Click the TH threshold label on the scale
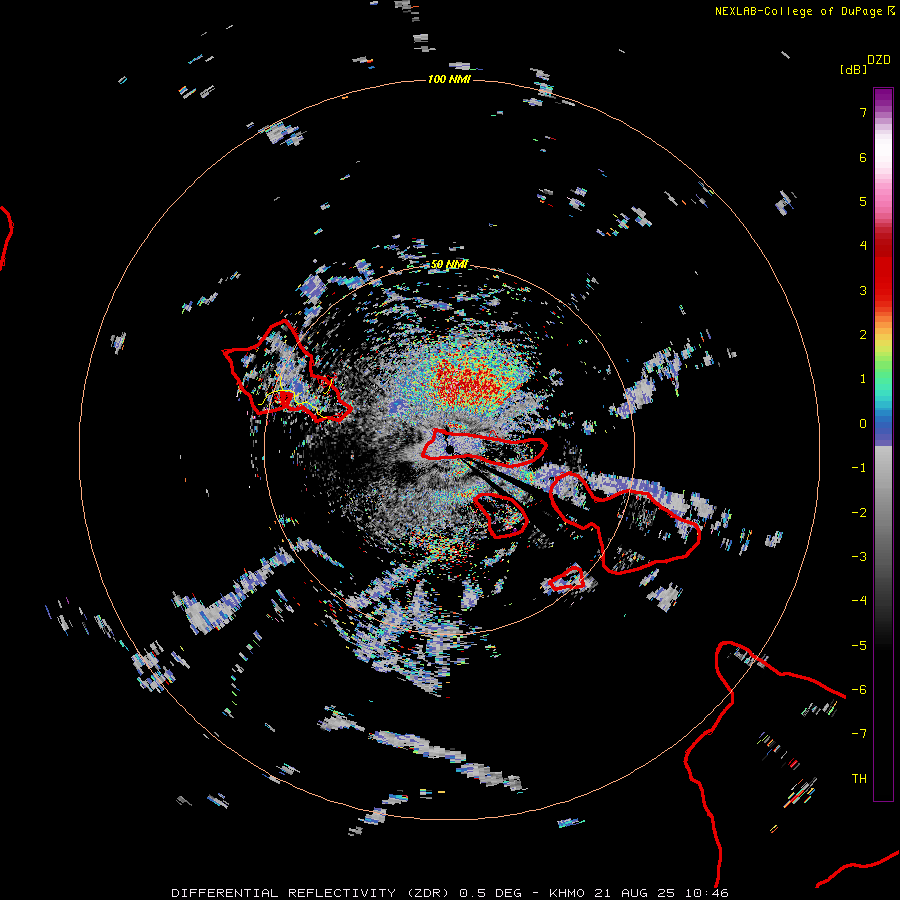Image resolution: width=900 pixels, height=900 pixels. point(859,779)
